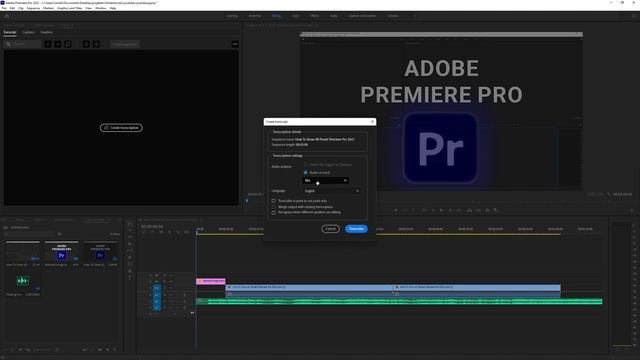Click the Create captions button
Image resolution: width=640 pixels, height=360 pixels.
point(125,44)
